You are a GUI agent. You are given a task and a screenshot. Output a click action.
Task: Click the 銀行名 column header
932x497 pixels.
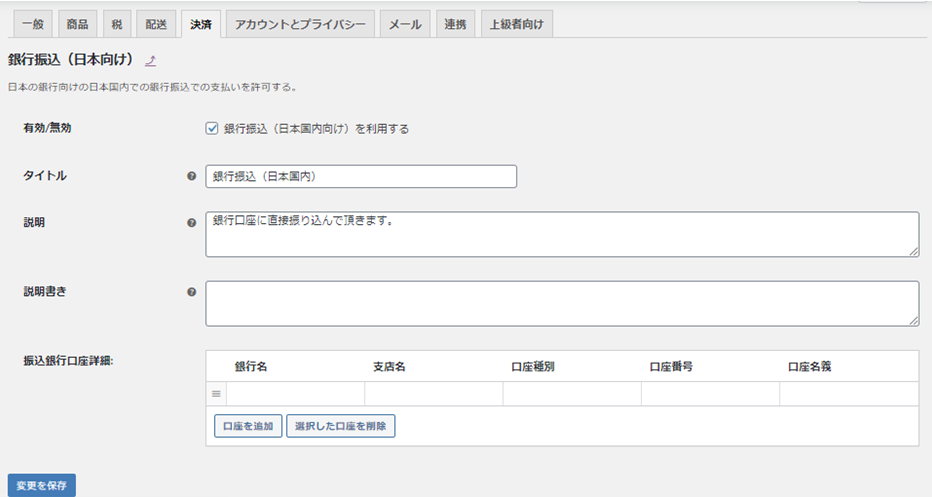tap(251, 367)
